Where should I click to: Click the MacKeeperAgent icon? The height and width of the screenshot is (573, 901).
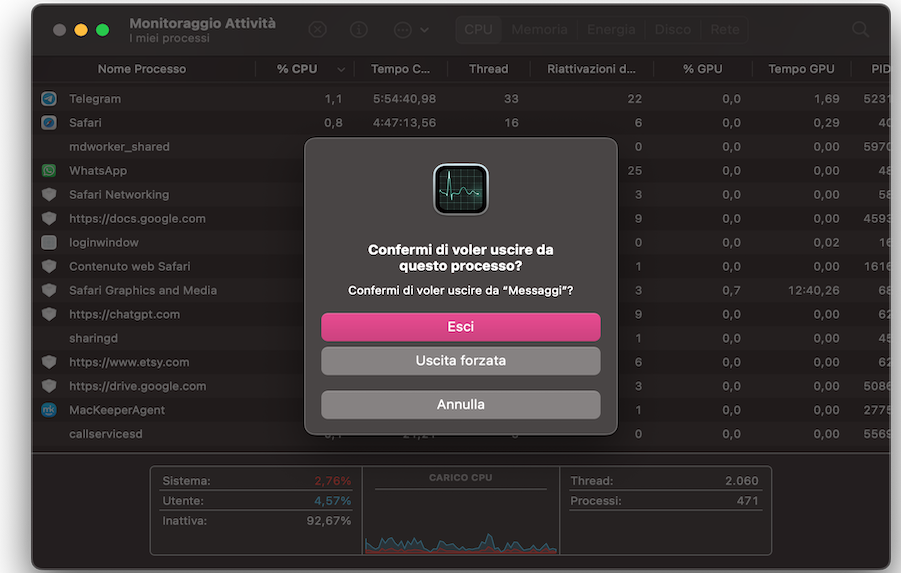click(49, 410)
